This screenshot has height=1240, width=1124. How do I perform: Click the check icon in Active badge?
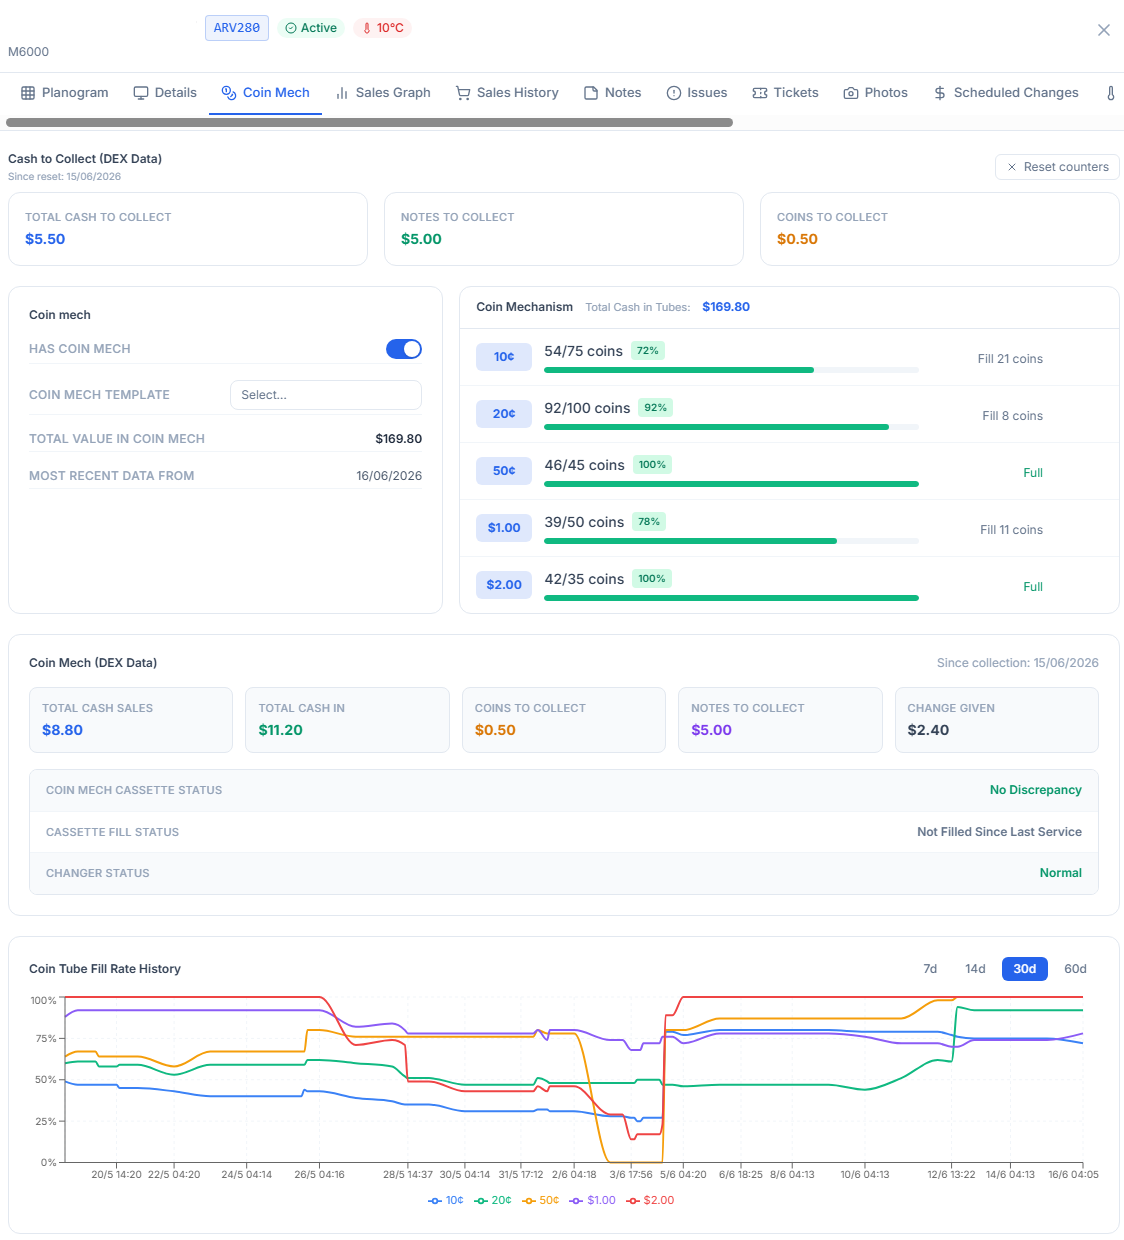coord(291,28)
